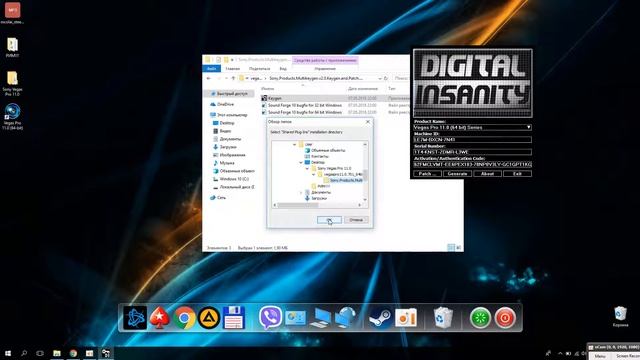The width and height of the screenshot is (640, 360).
Task: Open Battle.net from the dock
Action: click(135, 318)
